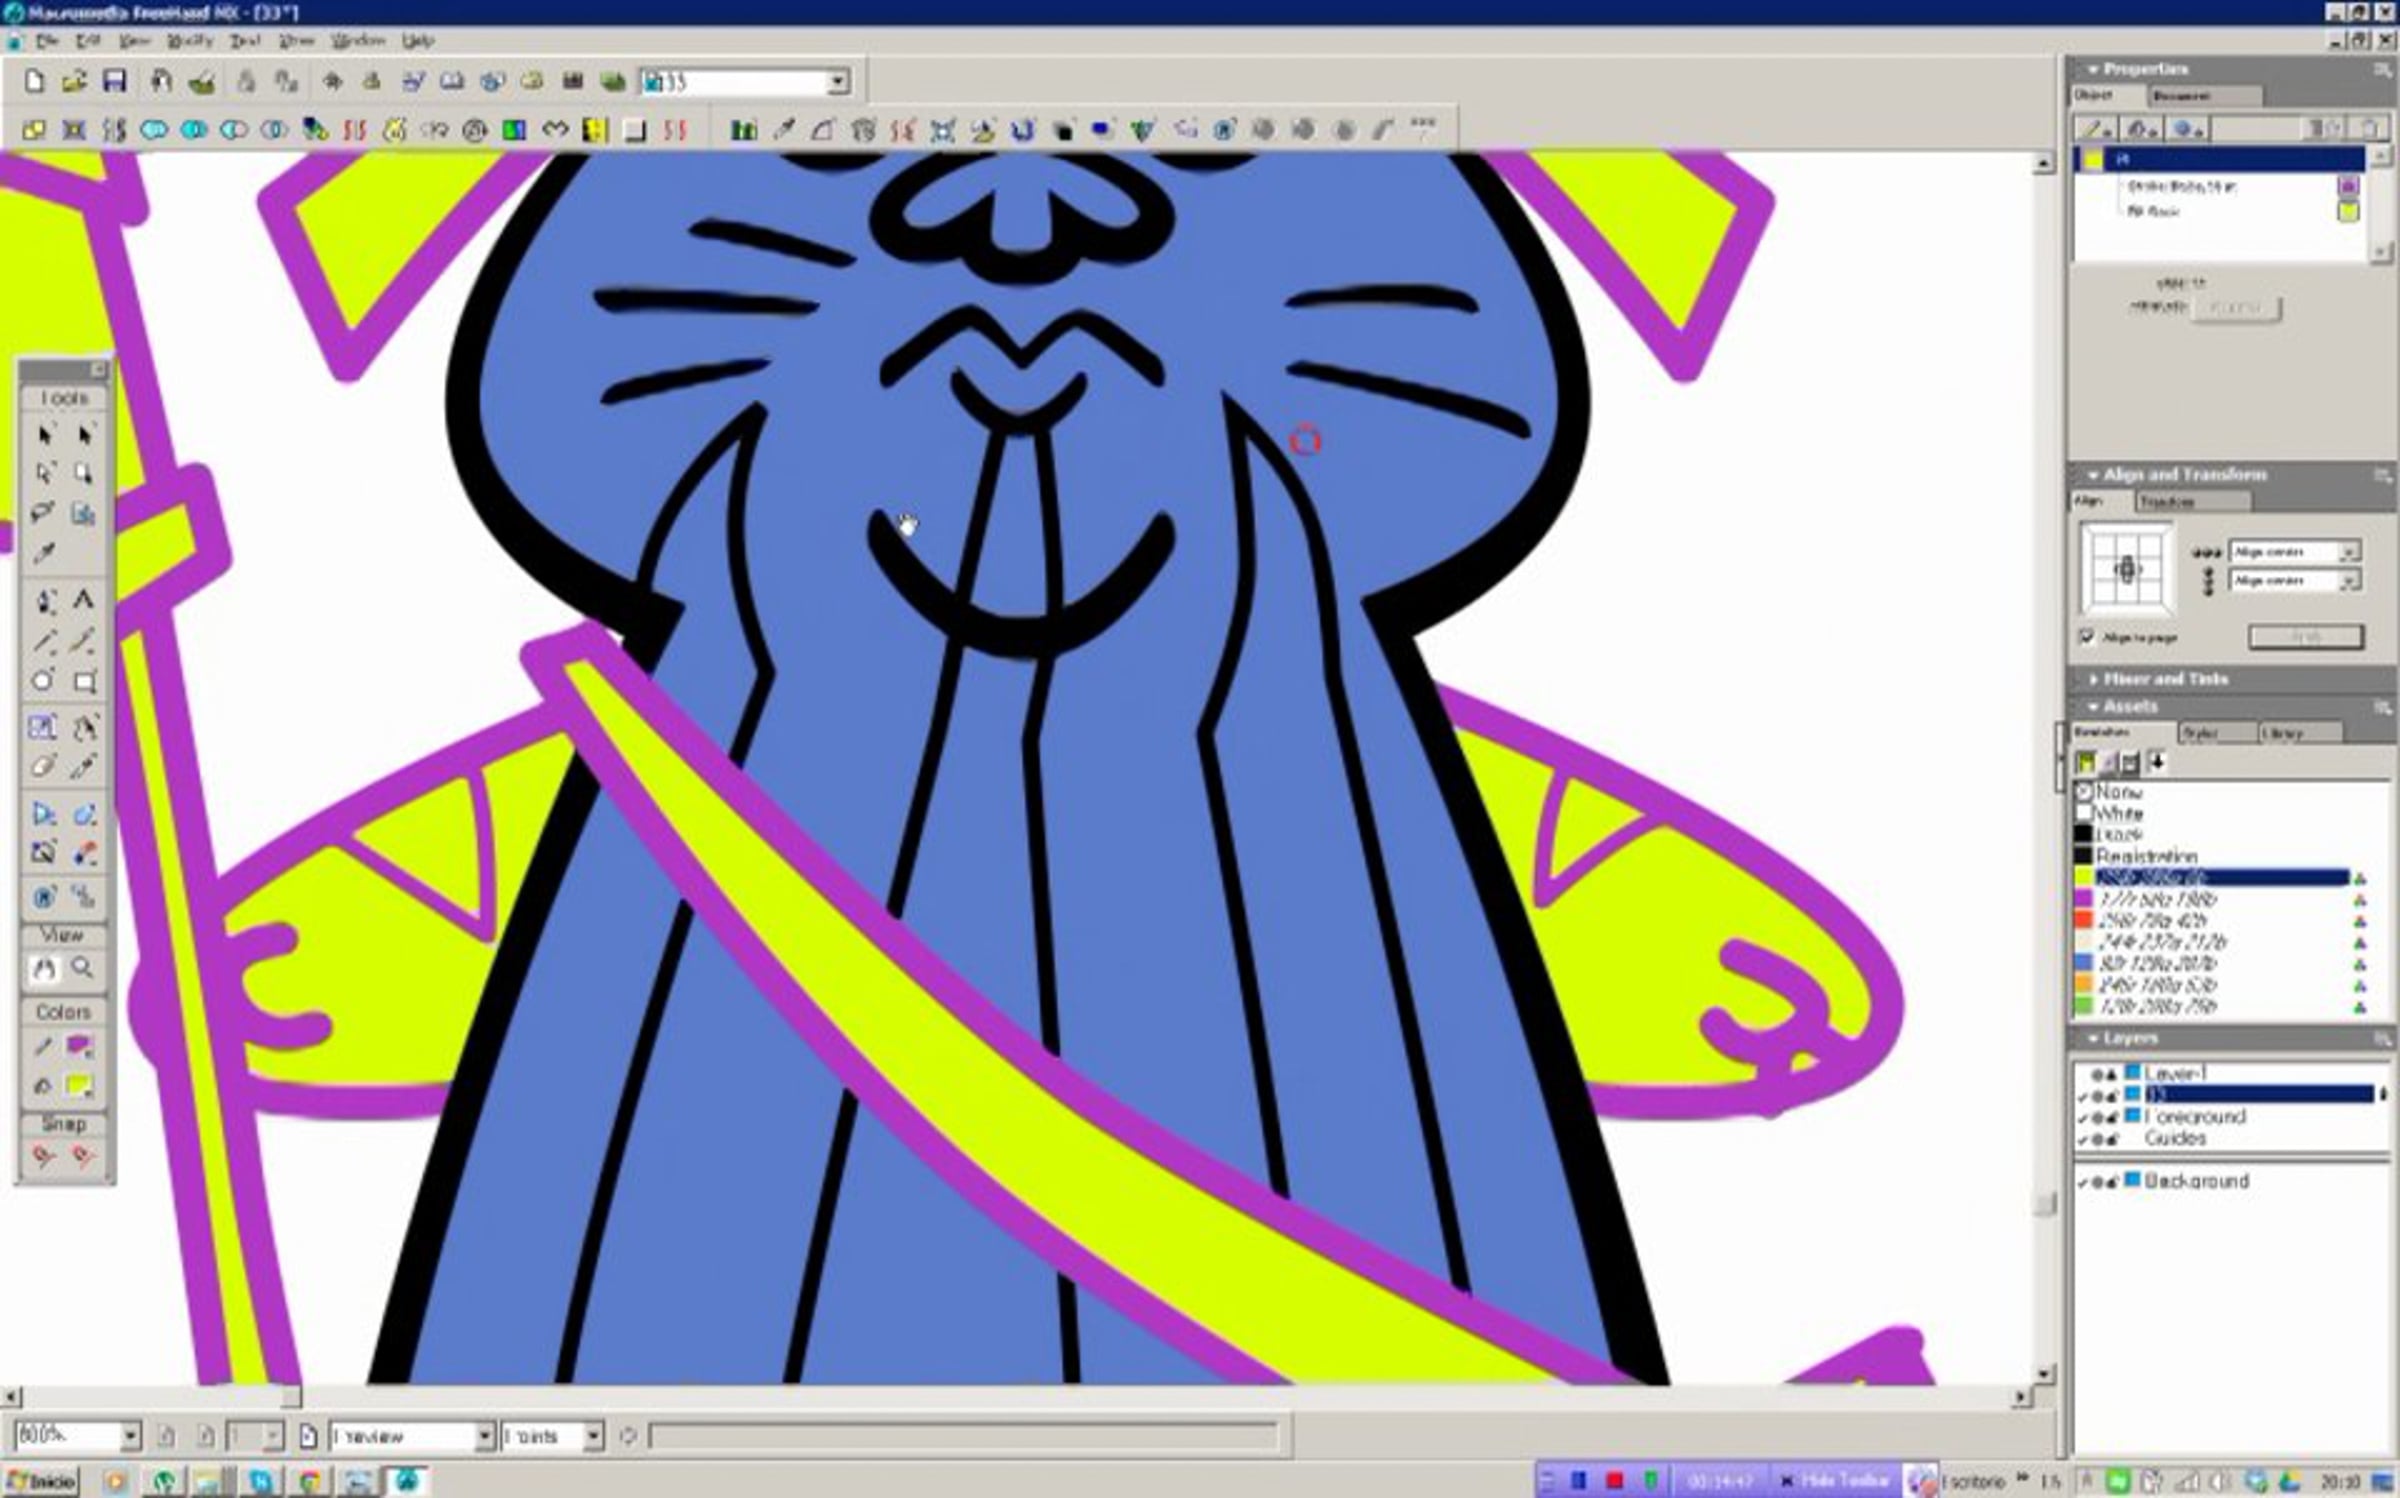The height and width of the screenshot is (1498, 2400).
Task: Select the Text tool (A icon)
Action: [84, 599]
